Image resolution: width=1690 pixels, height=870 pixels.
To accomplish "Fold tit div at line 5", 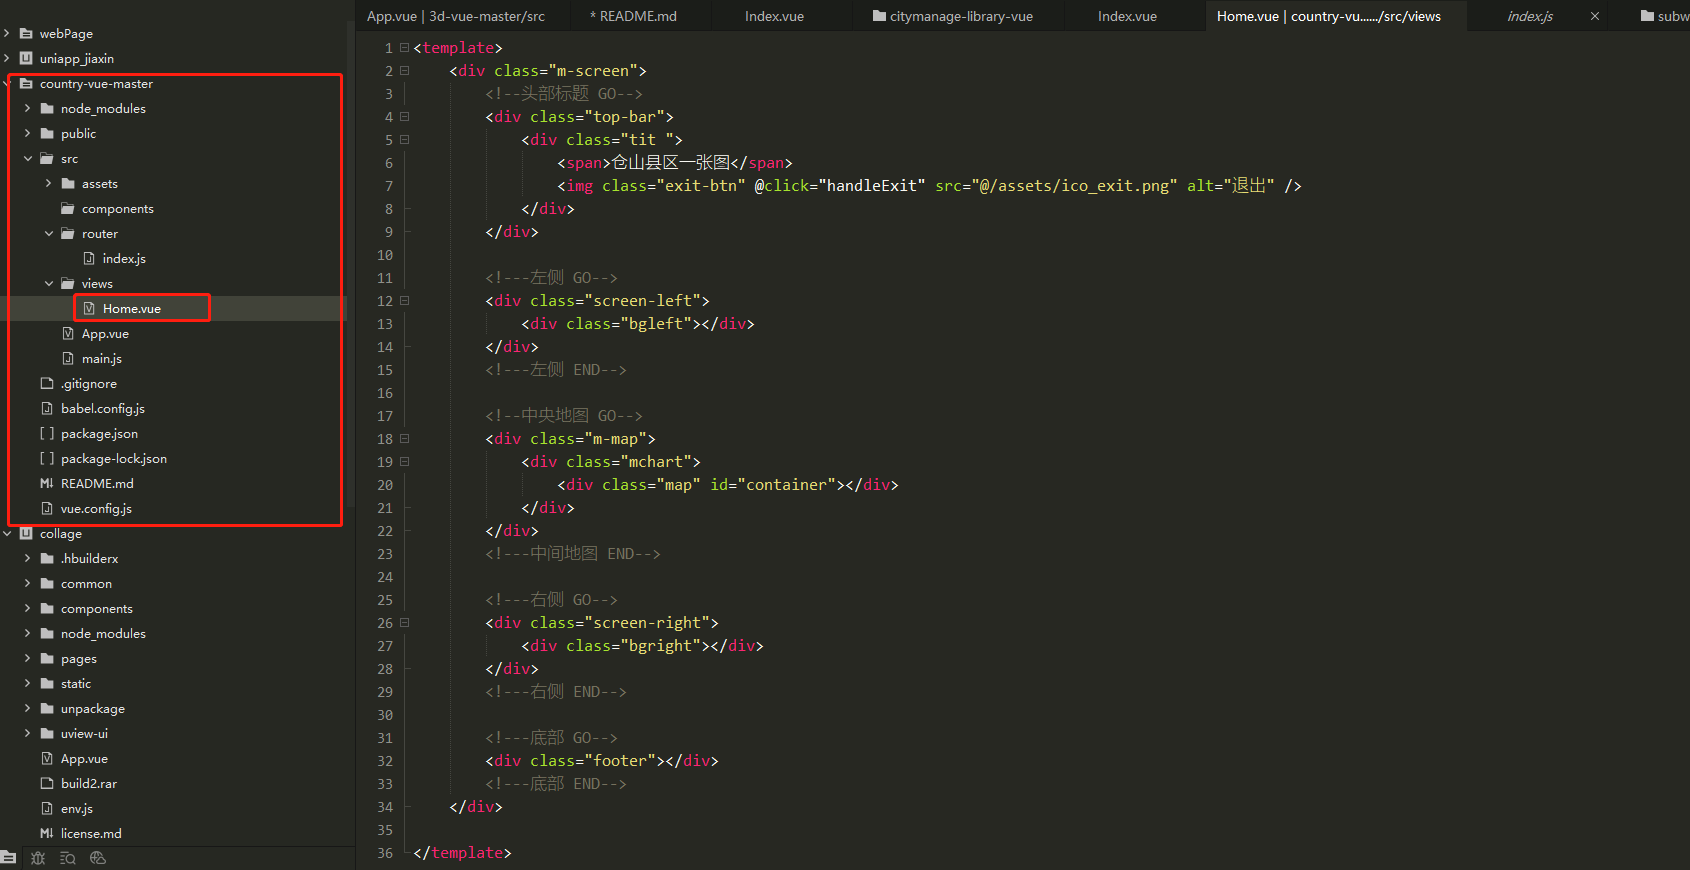I will [404, 140].
